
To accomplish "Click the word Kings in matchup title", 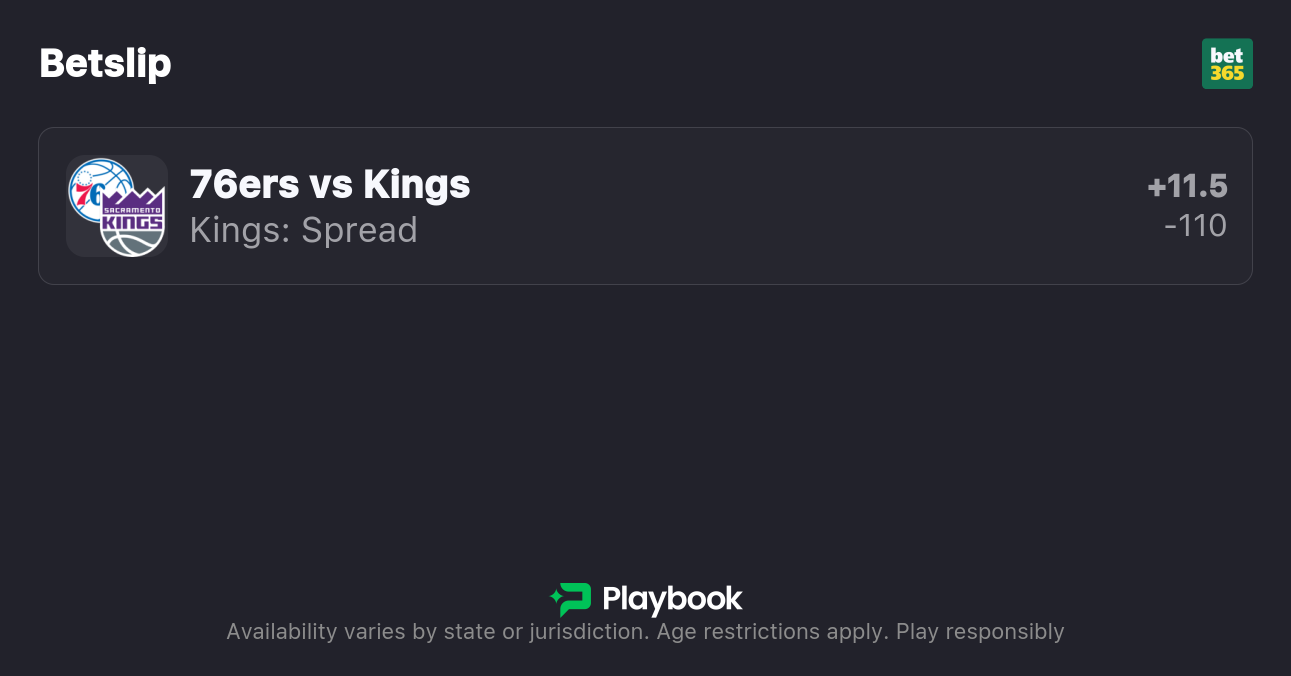I will 417,185.
